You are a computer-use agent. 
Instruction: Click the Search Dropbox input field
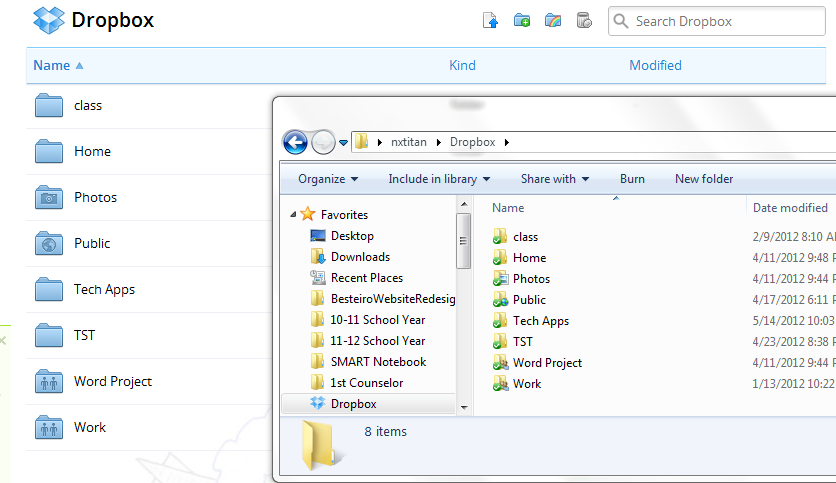click(717, 21)
